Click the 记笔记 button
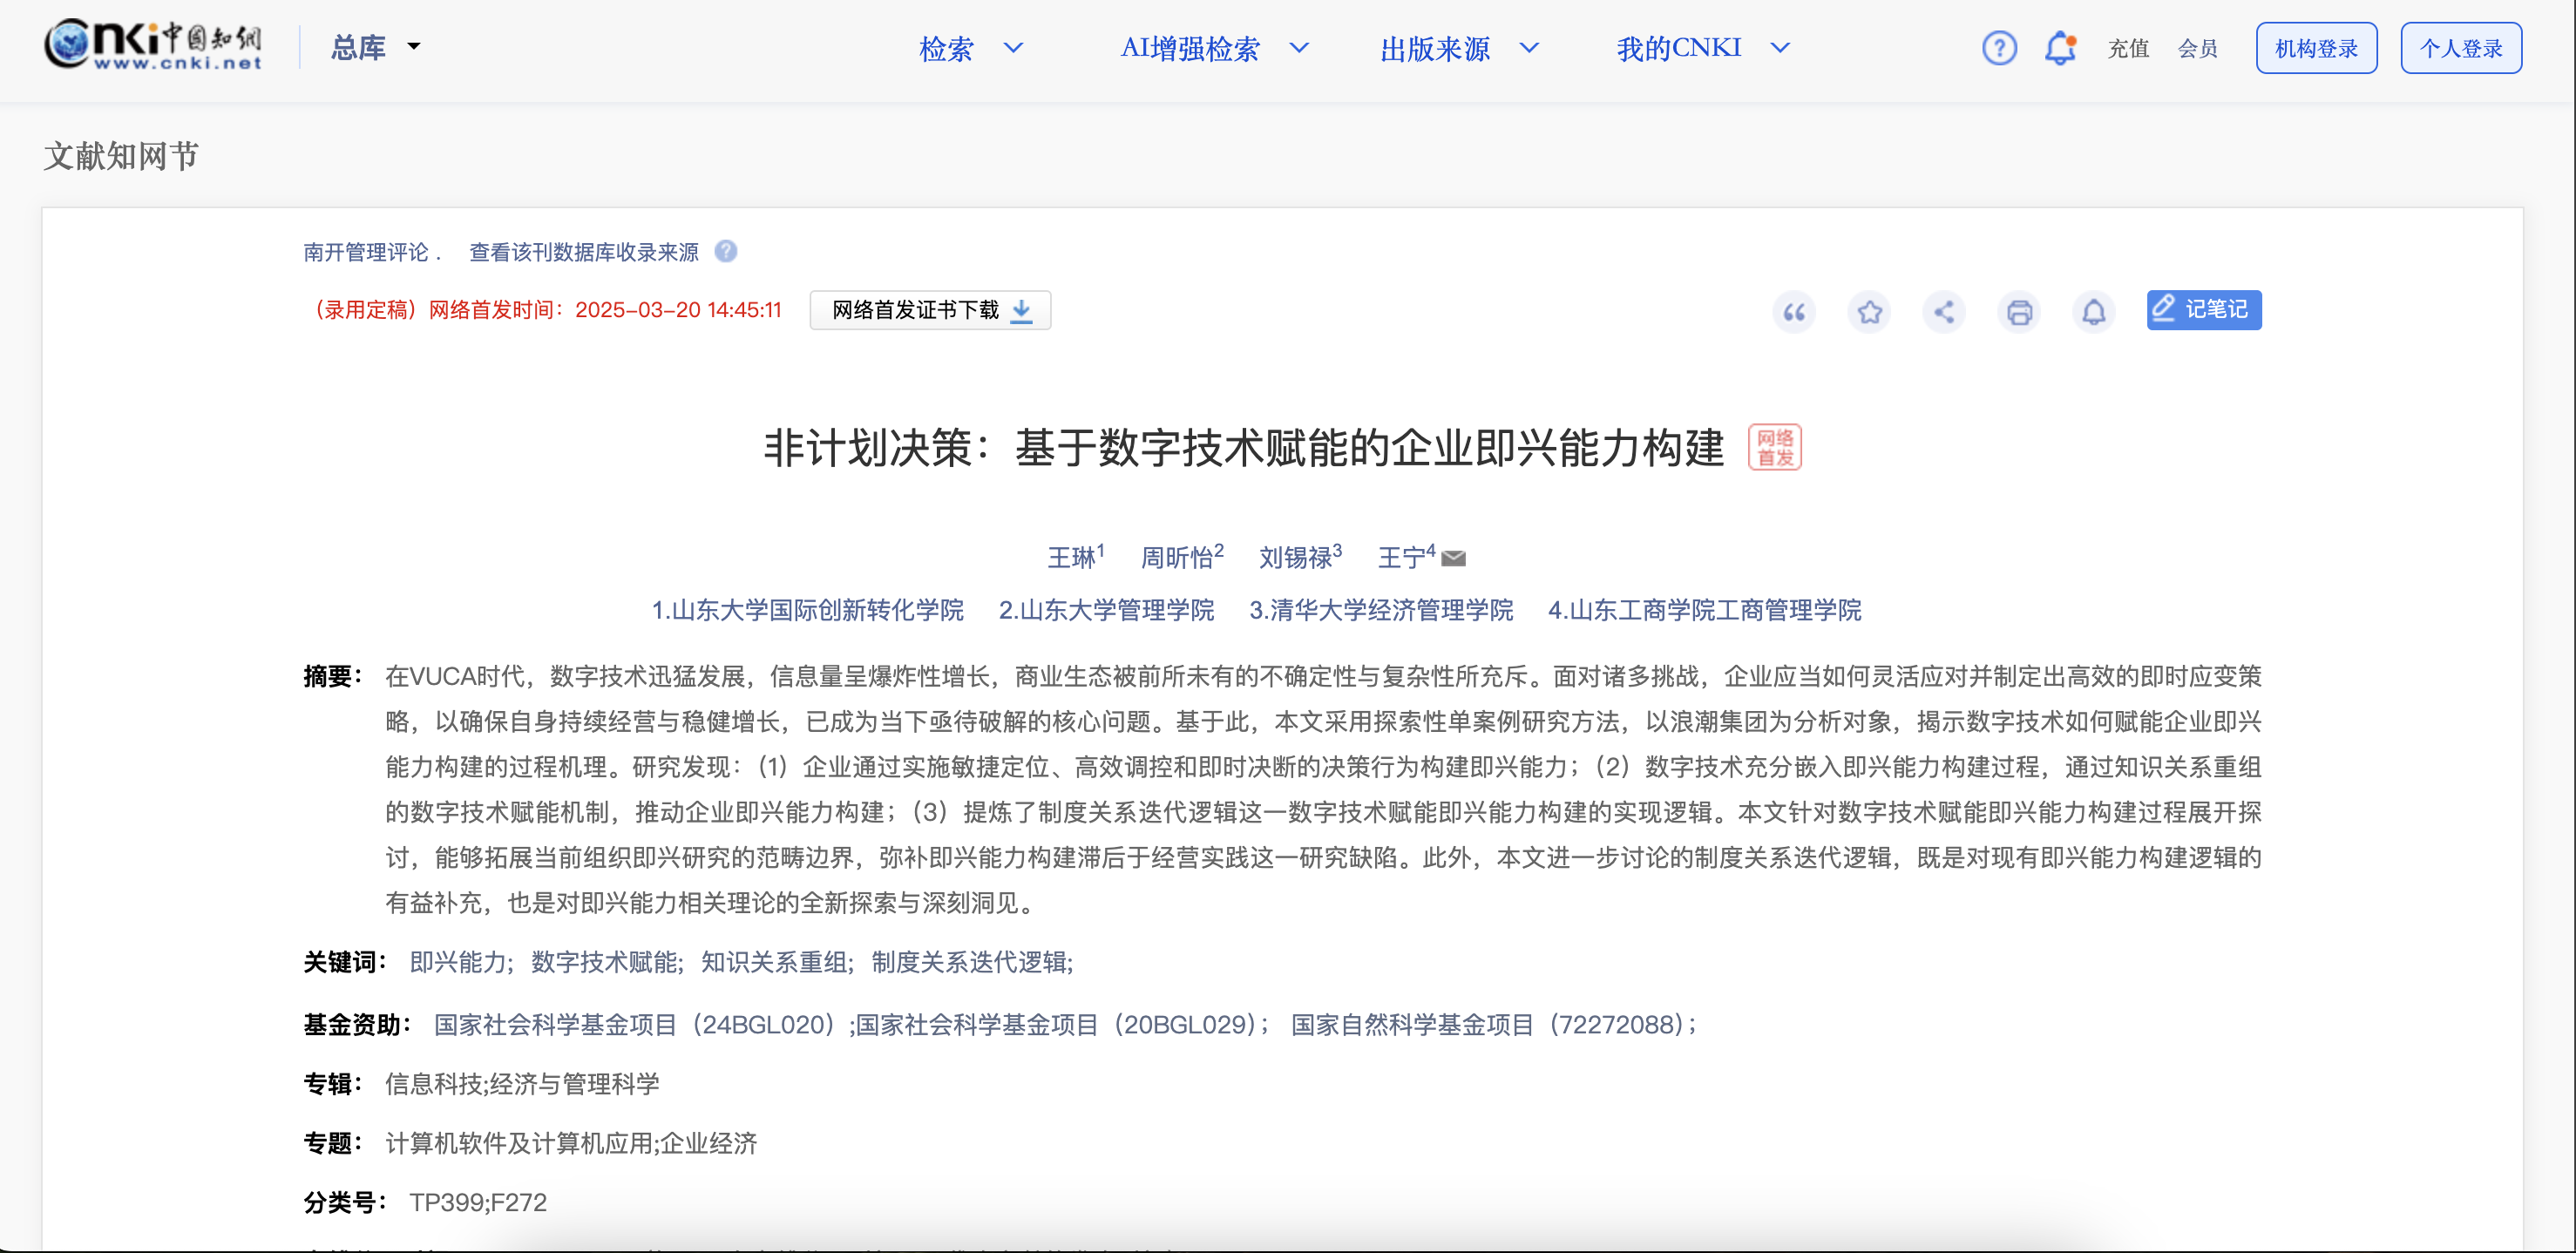 click(2203, 309)
